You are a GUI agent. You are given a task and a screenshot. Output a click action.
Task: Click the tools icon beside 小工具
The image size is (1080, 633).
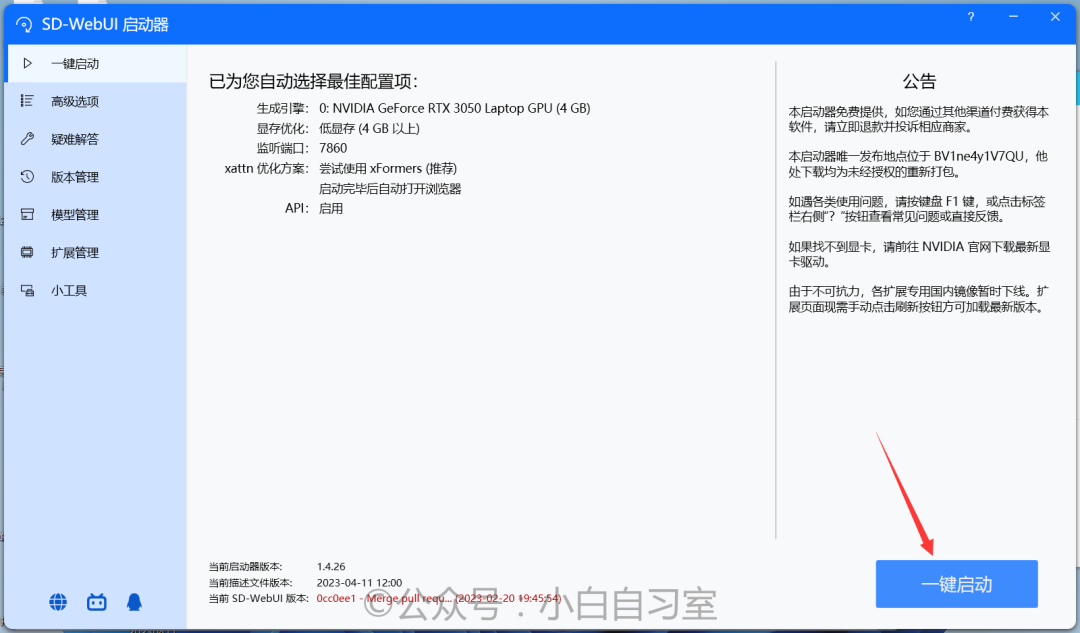click(27, 290)
